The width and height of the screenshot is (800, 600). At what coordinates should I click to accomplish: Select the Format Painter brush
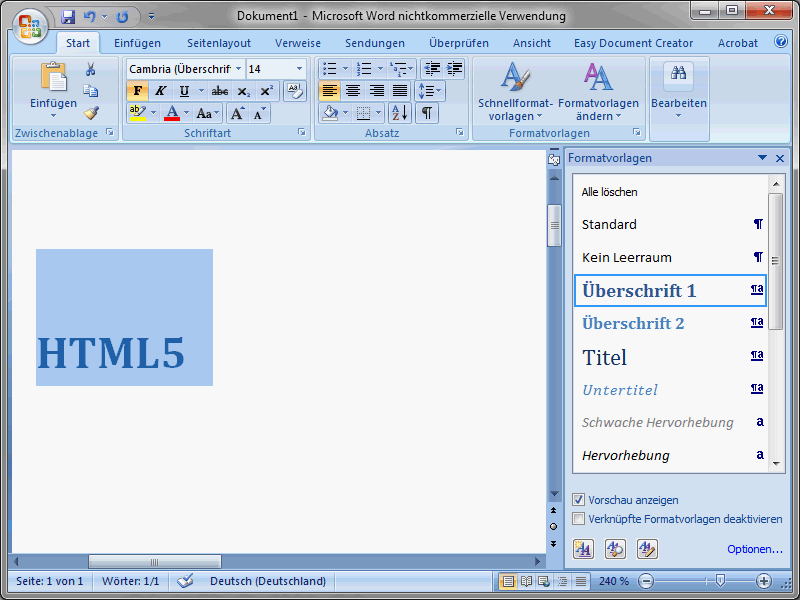click(x=91, y=112)
